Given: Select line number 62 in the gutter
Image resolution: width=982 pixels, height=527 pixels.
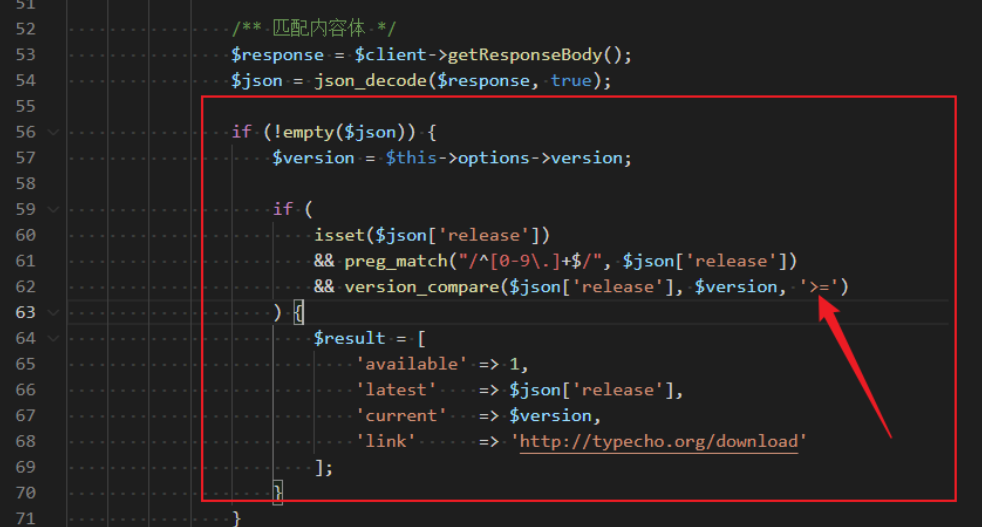Looking at the screenshot, I should 26,287.
